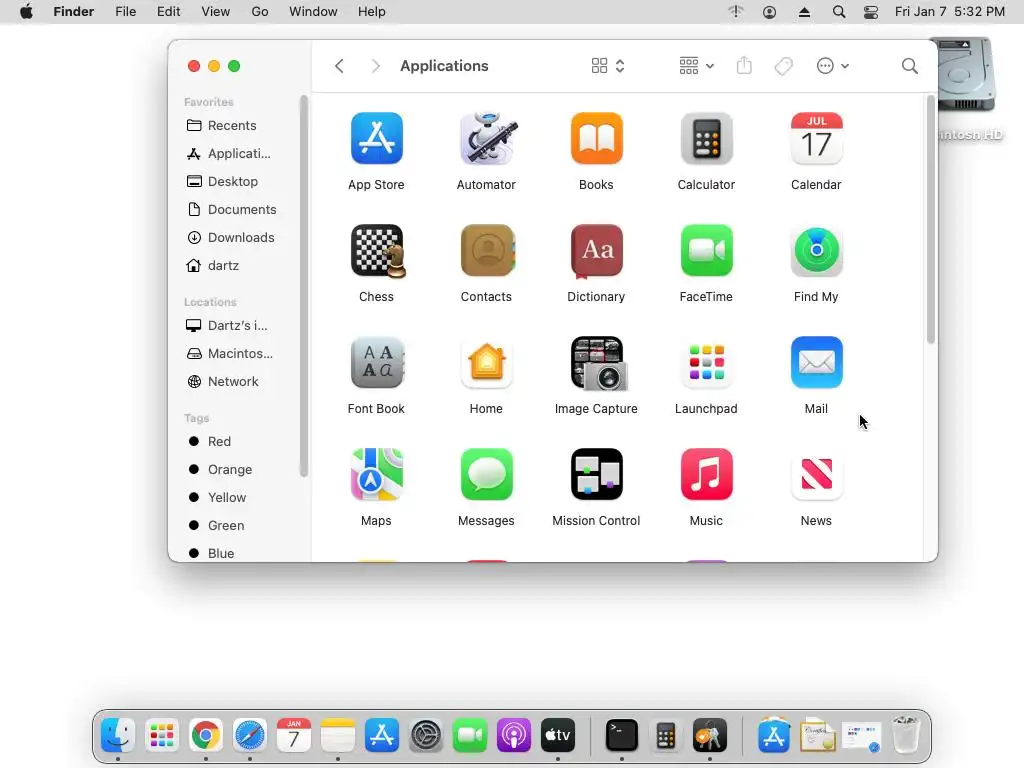The image size is (1024, 768).
Task: Open Control Center in the menu bar
Action: point(871,12)
